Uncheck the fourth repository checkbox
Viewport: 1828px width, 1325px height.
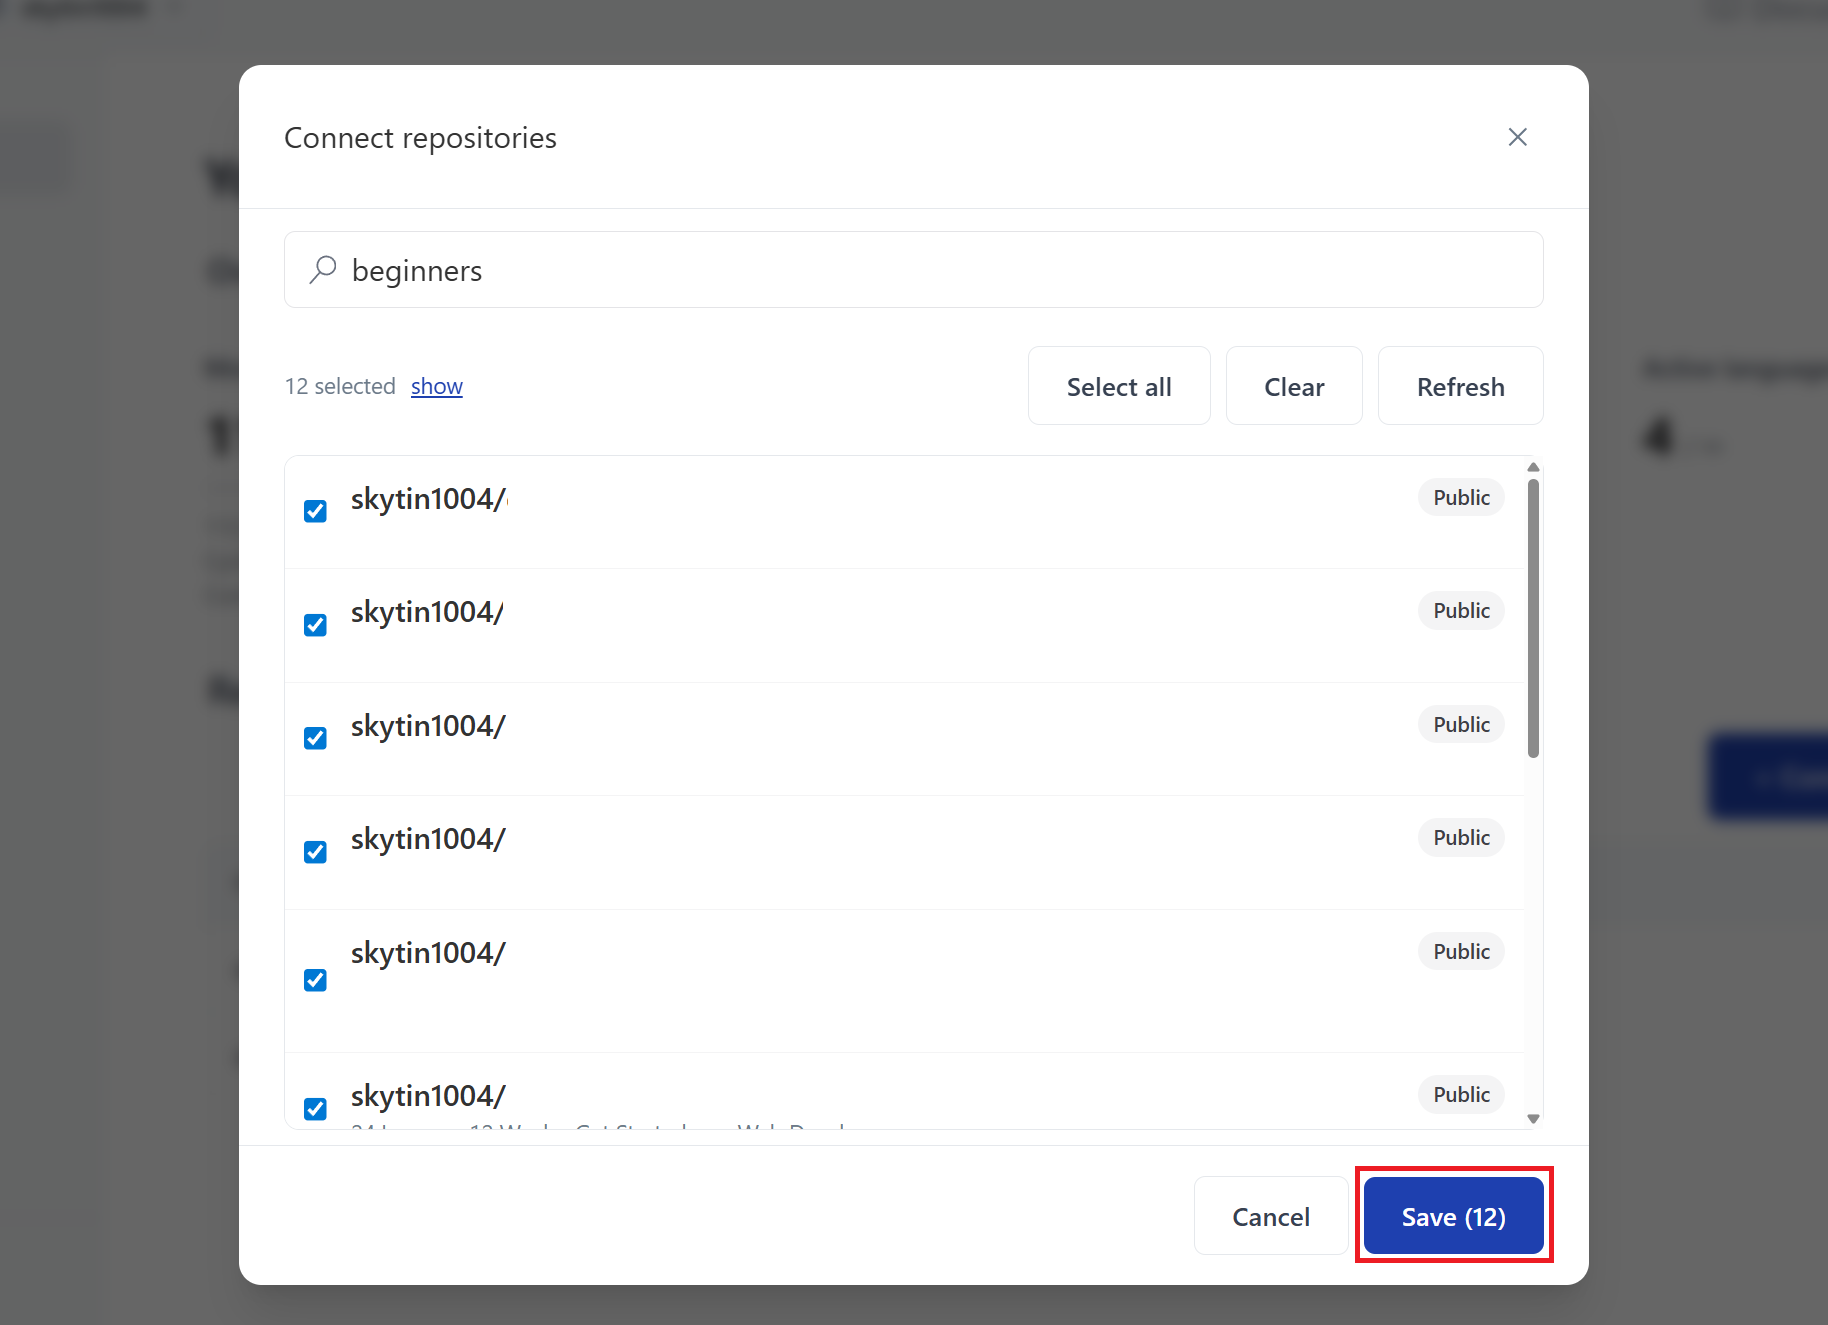(315, 851)
